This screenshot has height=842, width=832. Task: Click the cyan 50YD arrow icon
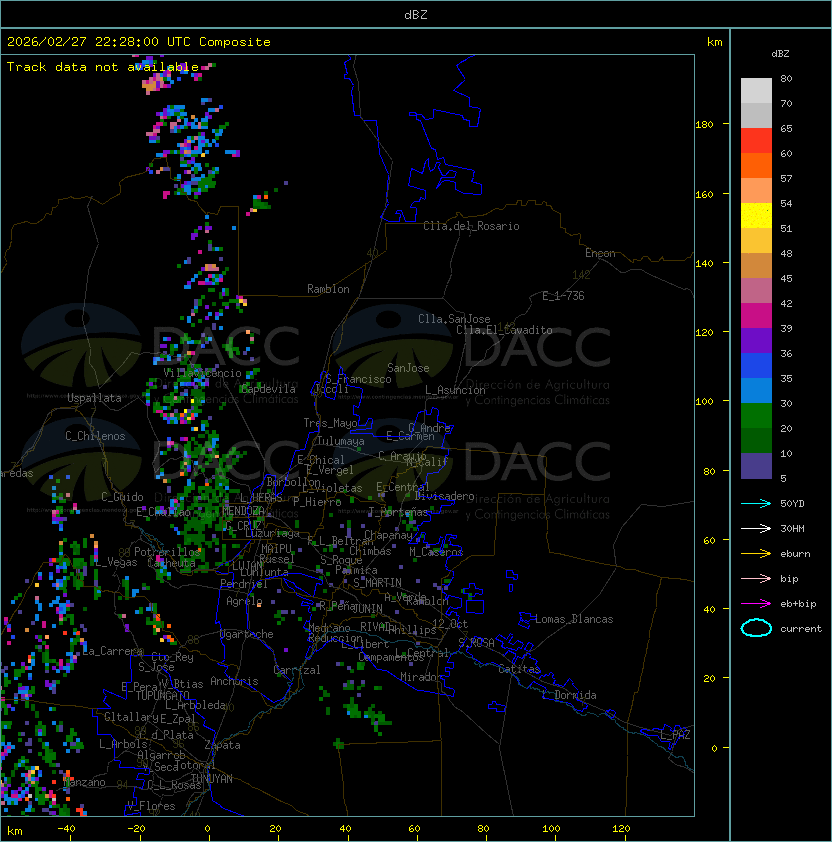click(x=756, y=503)
